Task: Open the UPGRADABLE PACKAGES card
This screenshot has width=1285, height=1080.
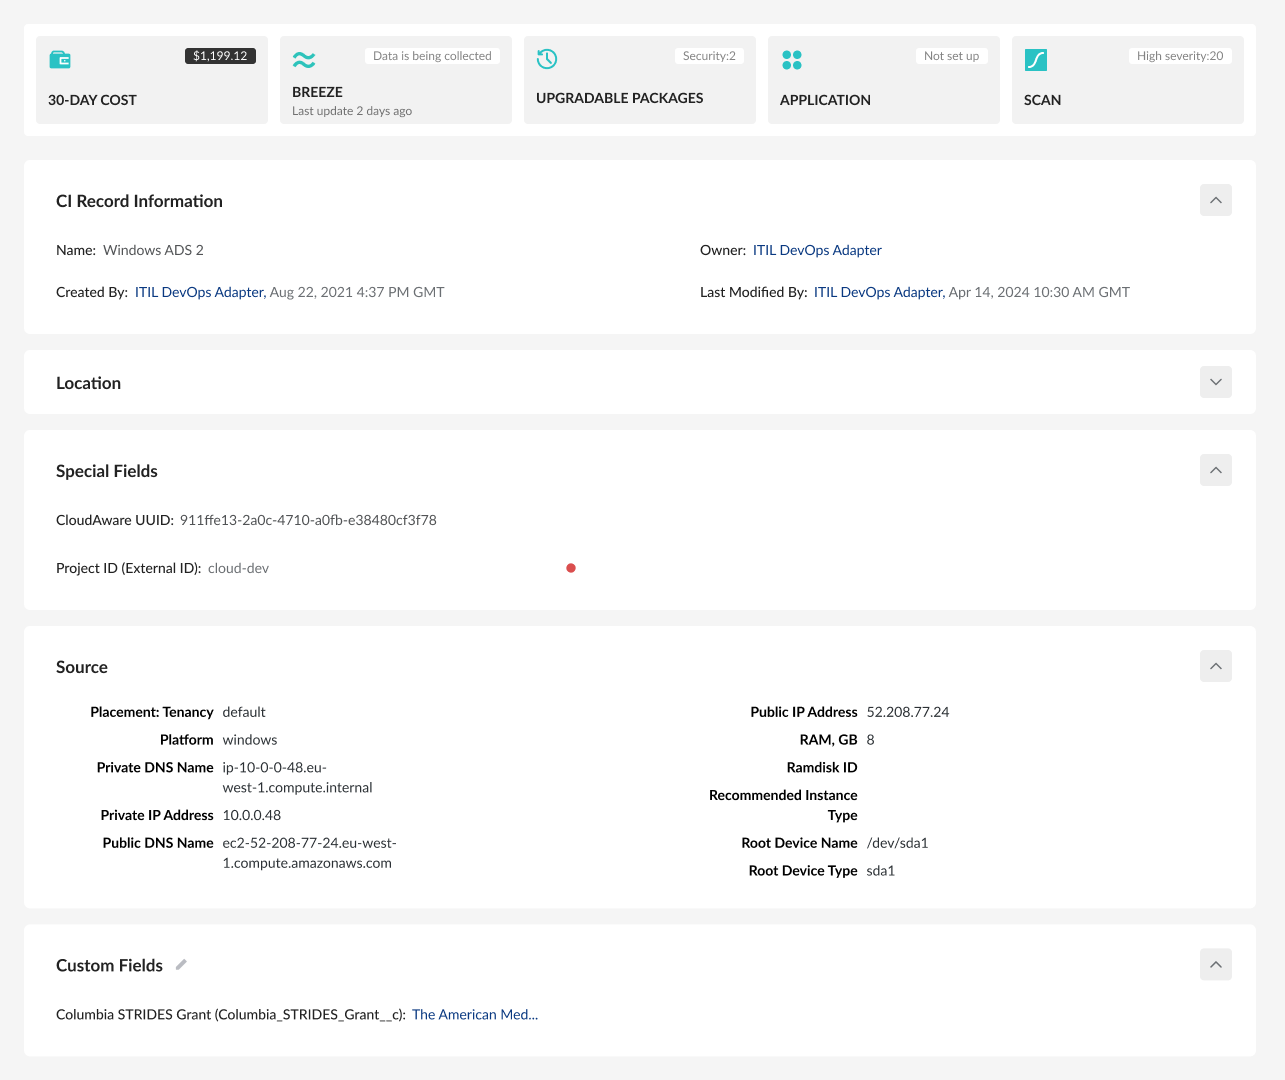Action: click(640, 80)
